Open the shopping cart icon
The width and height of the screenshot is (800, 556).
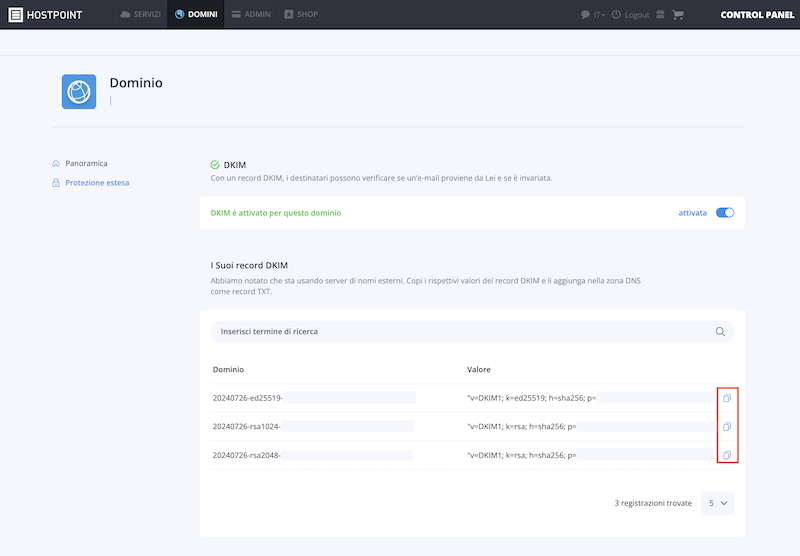(678, 15)
